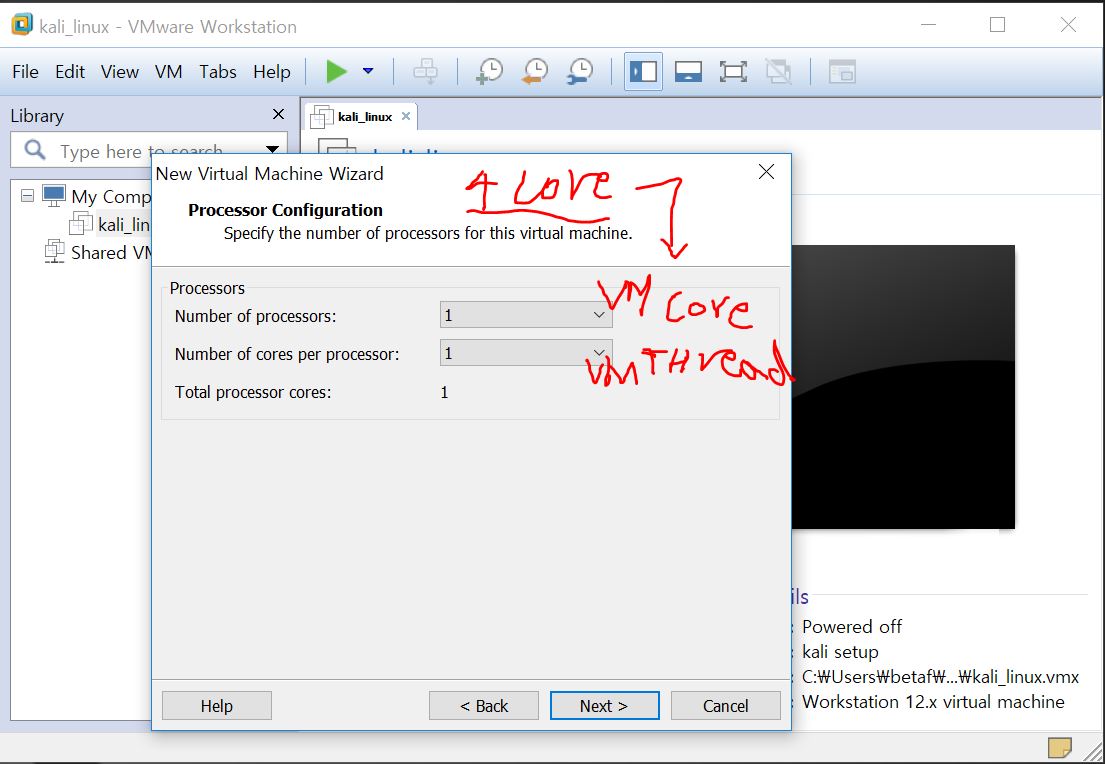Minimize the VMware Workstation window

click(x=929, y=25)
